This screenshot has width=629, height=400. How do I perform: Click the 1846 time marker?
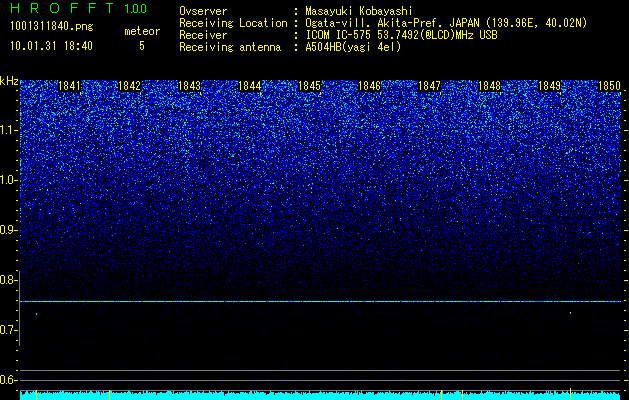tap(369, 86)
